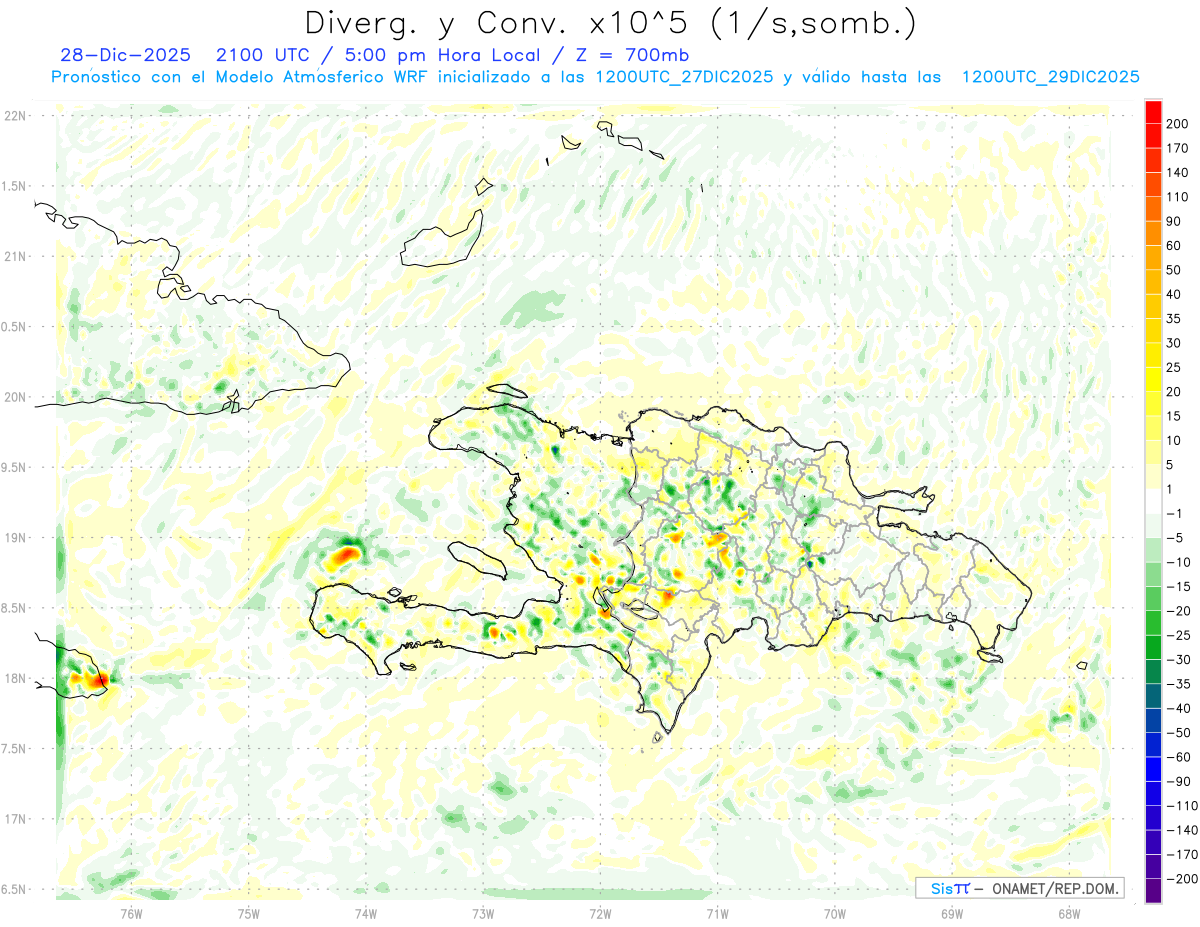Click the "200" value on the color scale
The image size is (1200, 927).
1177,124
